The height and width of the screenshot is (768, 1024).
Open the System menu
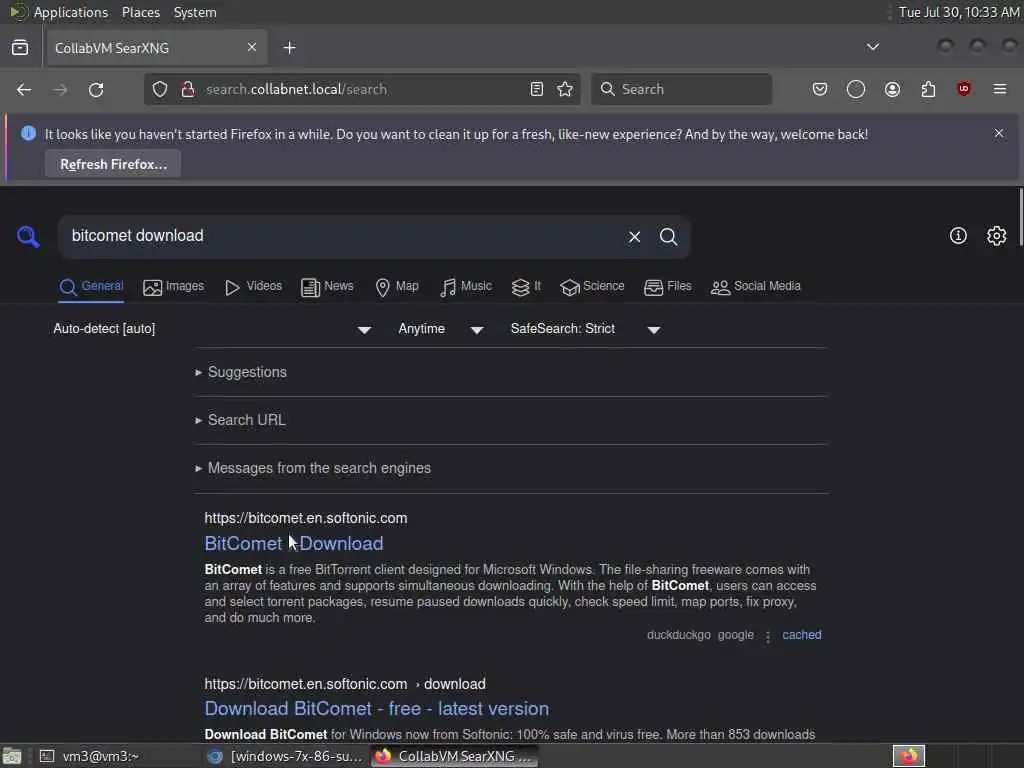[195, 12]
